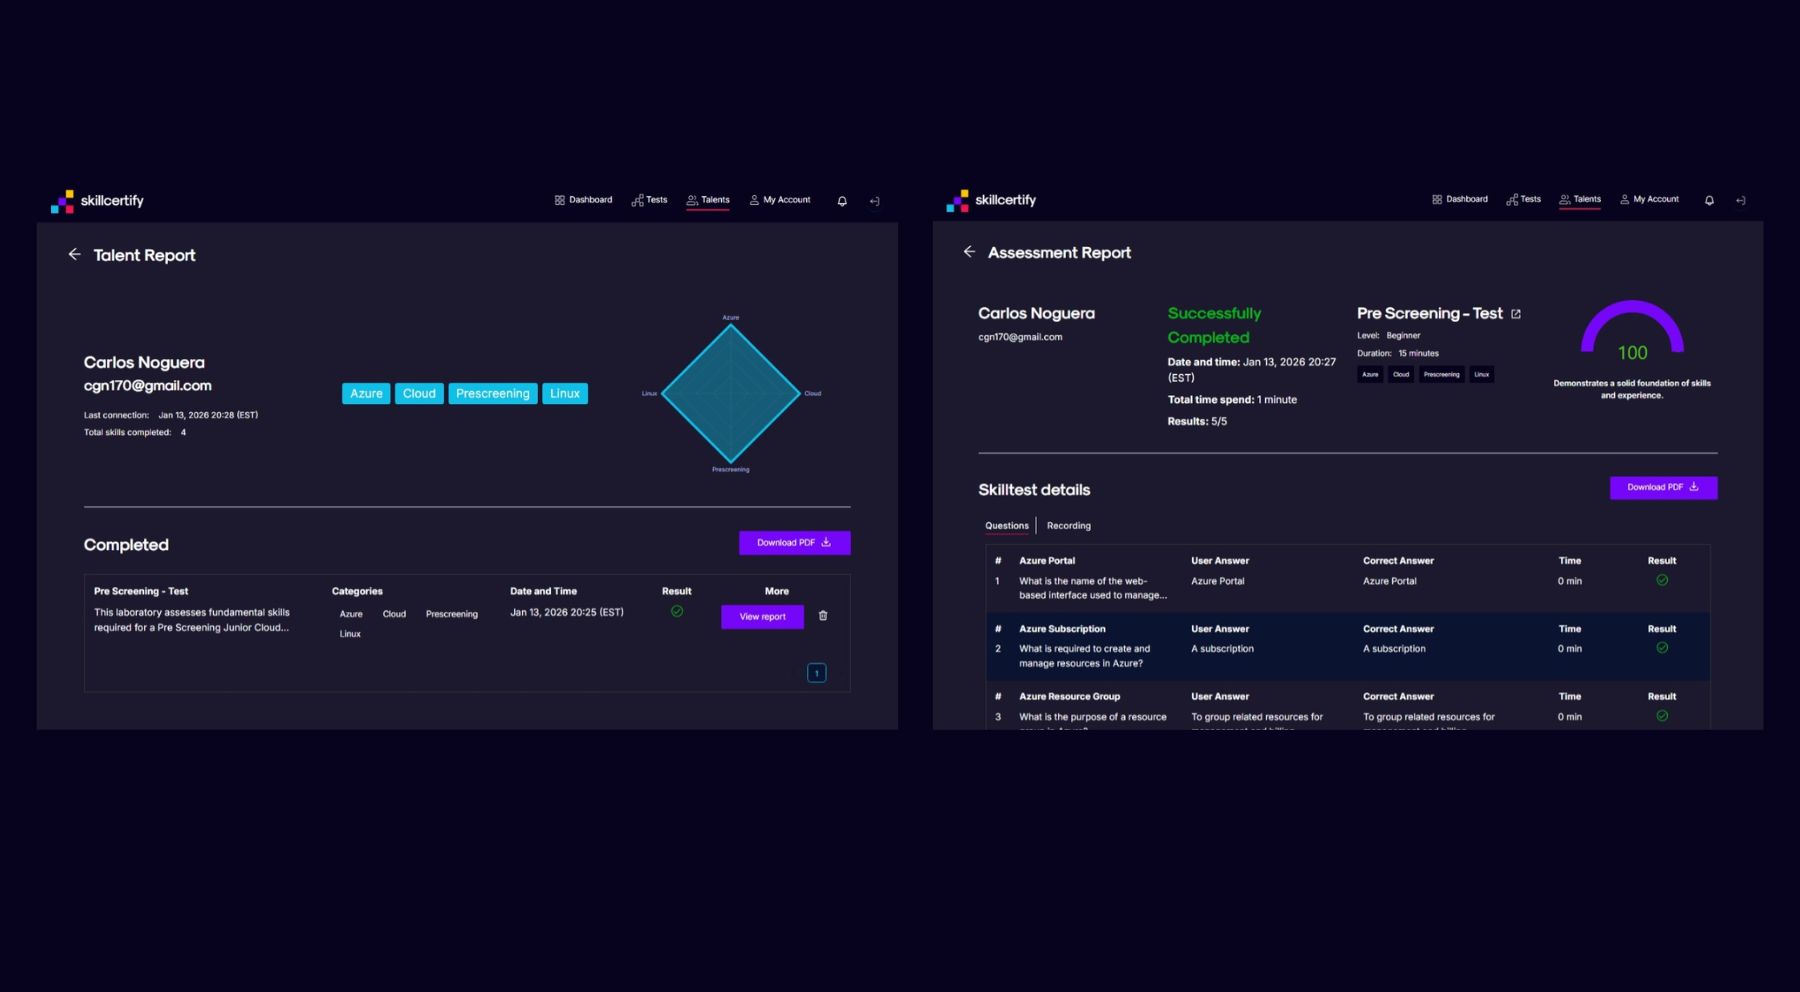Click green result checkmark for Azure Subscription question
The width and height of the screenshot is (1800, 992).
(1662, 648)
